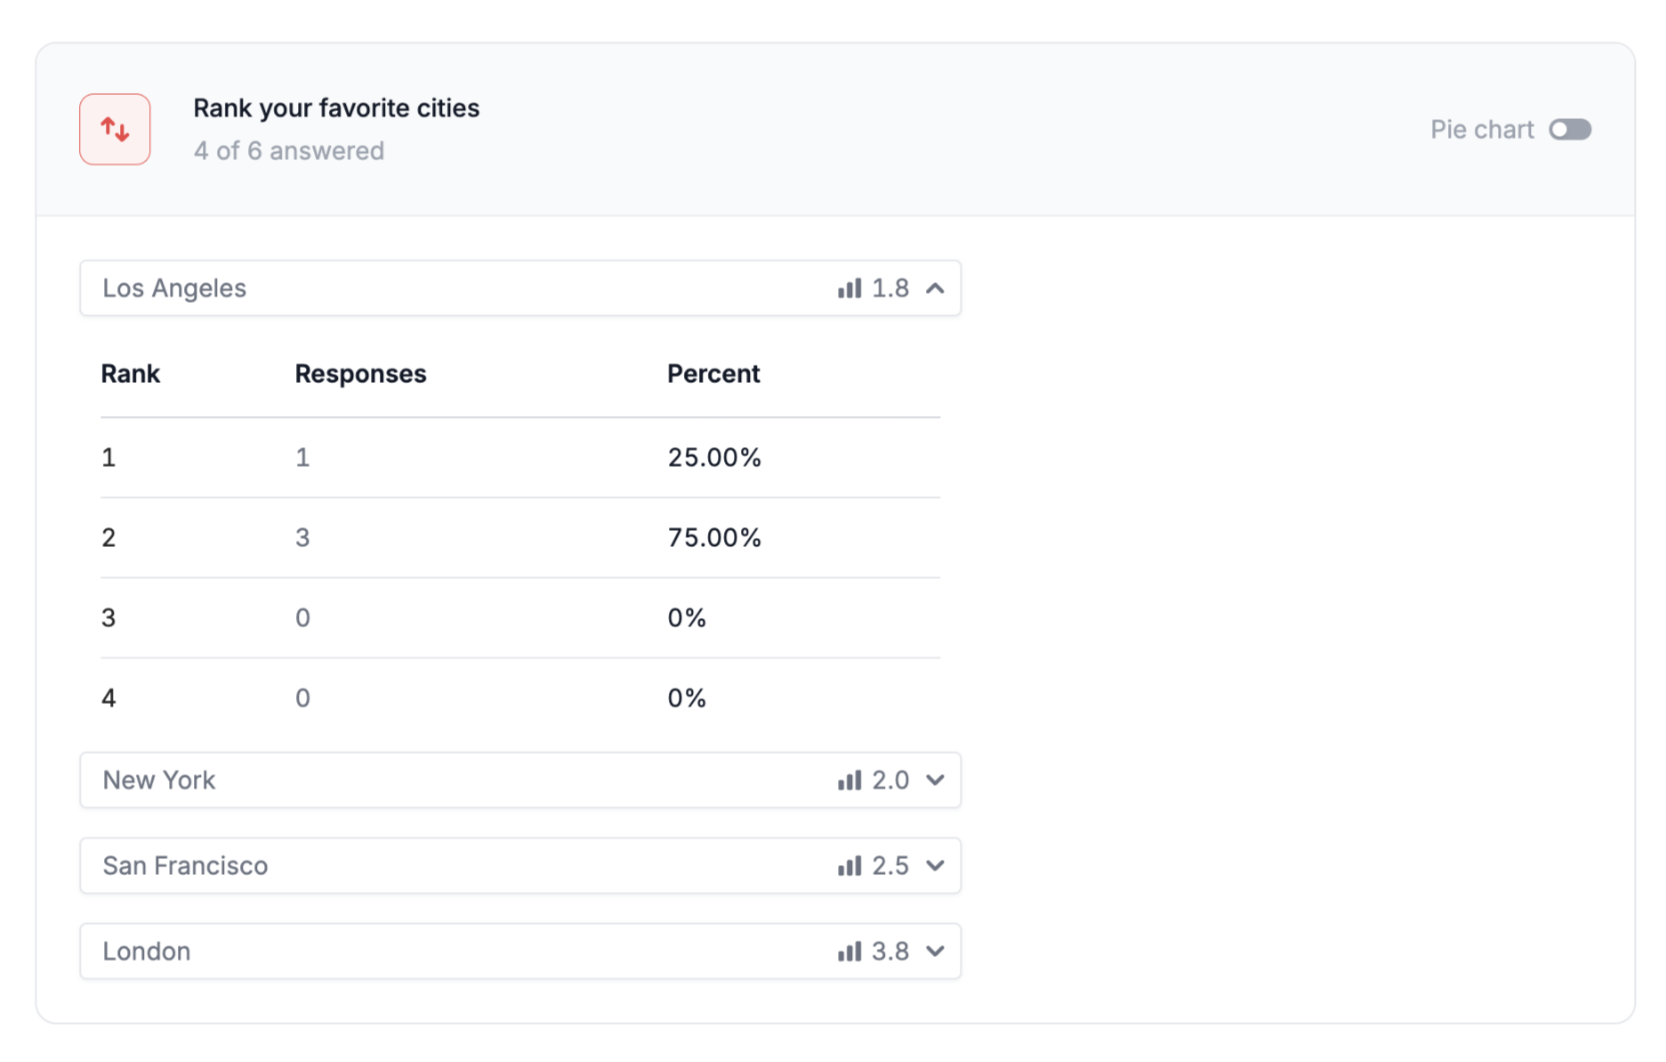Click bar chart icon in San Francisco row

[x=849, y=866]
